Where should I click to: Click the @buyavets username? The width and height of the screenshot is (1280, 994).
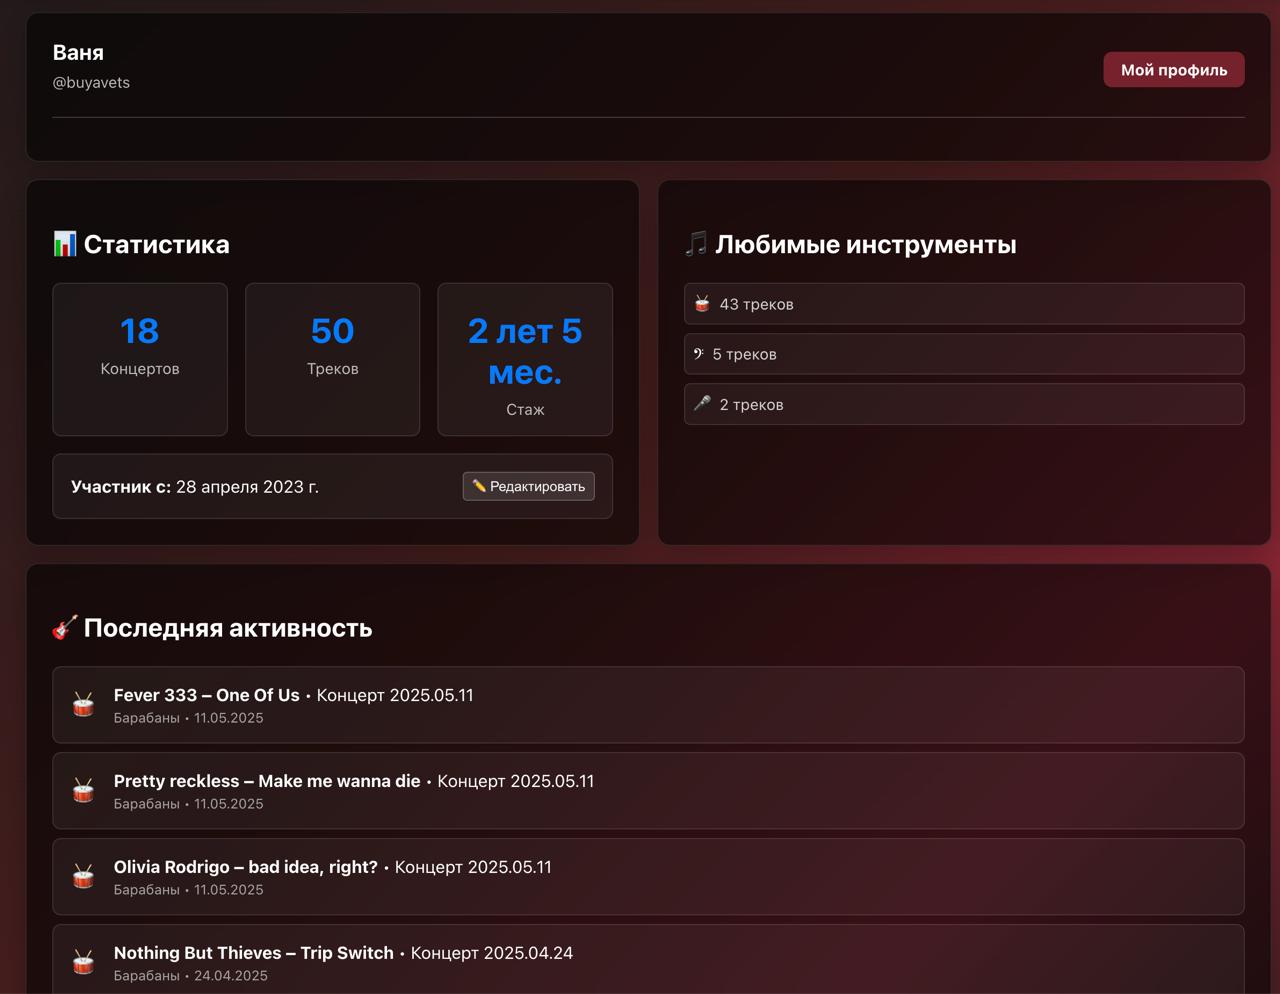(91, 83)
